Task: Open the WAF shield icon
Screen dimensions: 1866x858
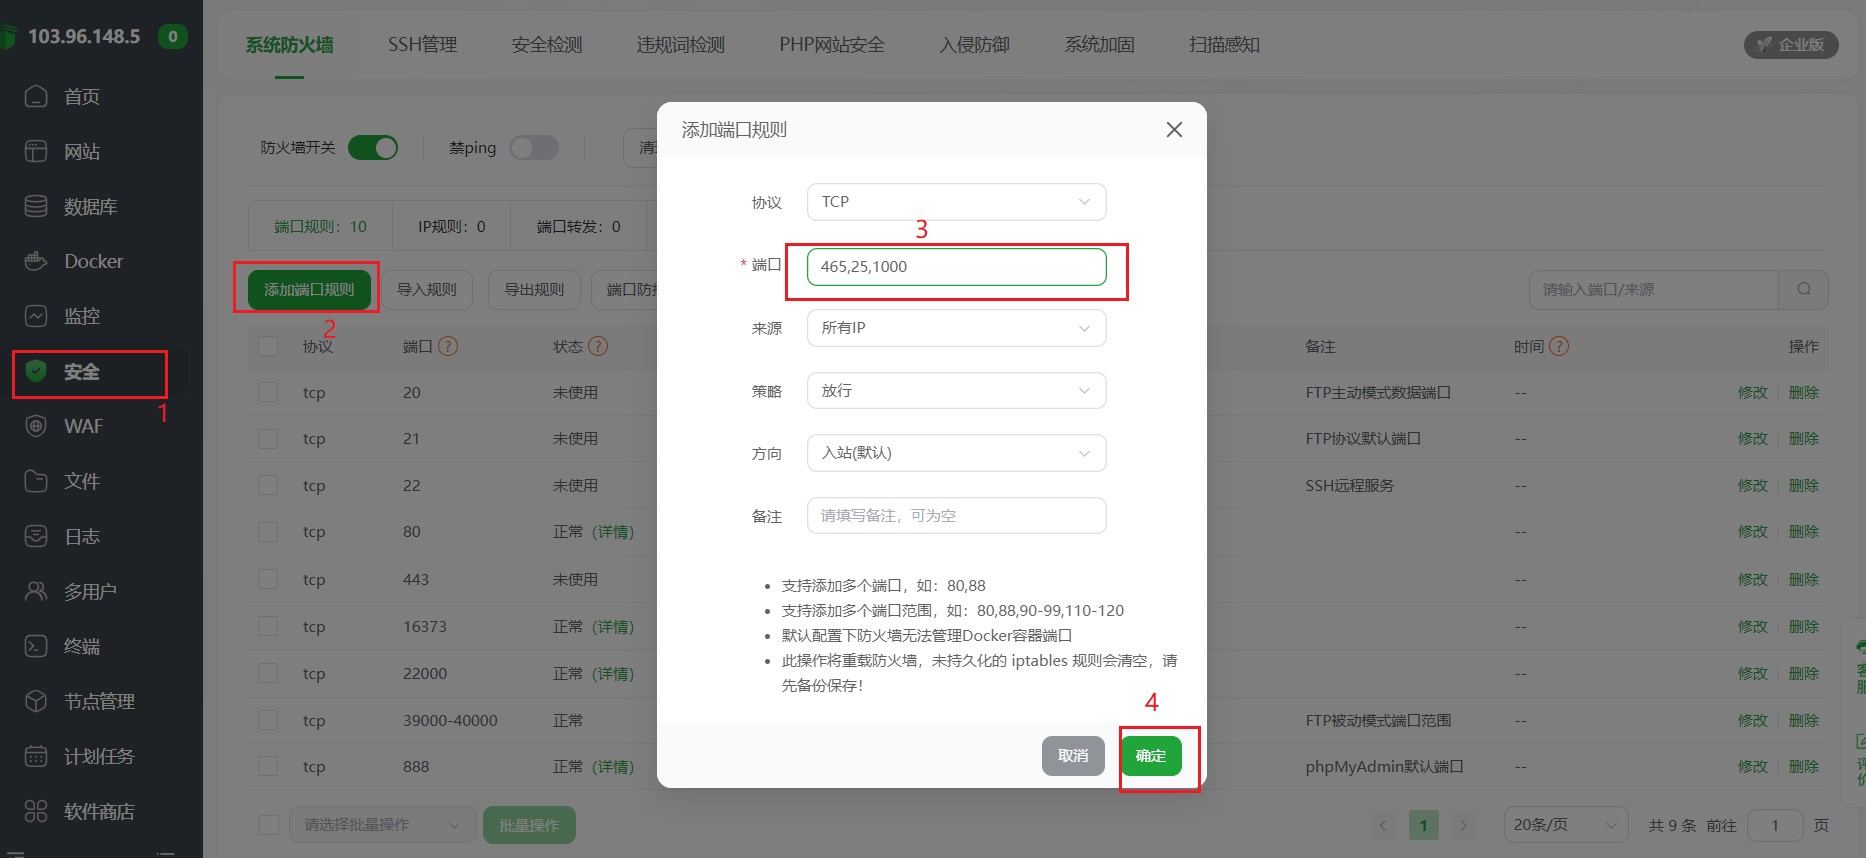Action: pos(36,426)
